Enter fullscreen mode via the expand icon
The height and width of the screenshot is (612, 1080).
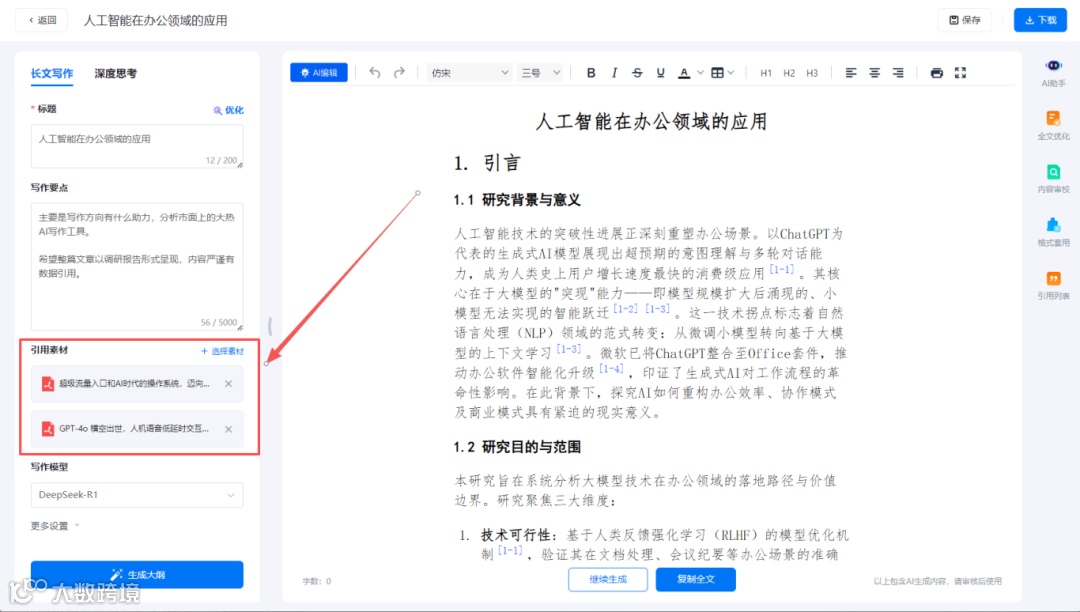coord(961,72)
